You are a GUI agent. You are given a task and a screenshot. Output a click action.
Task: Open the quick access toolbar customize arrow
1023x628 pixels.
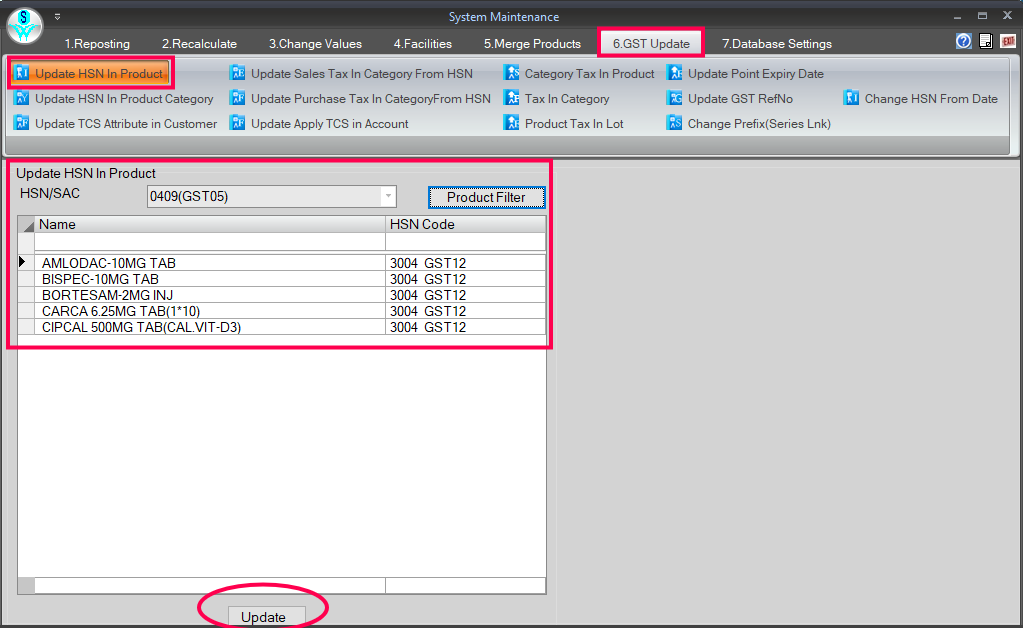(x=57, y=17)
